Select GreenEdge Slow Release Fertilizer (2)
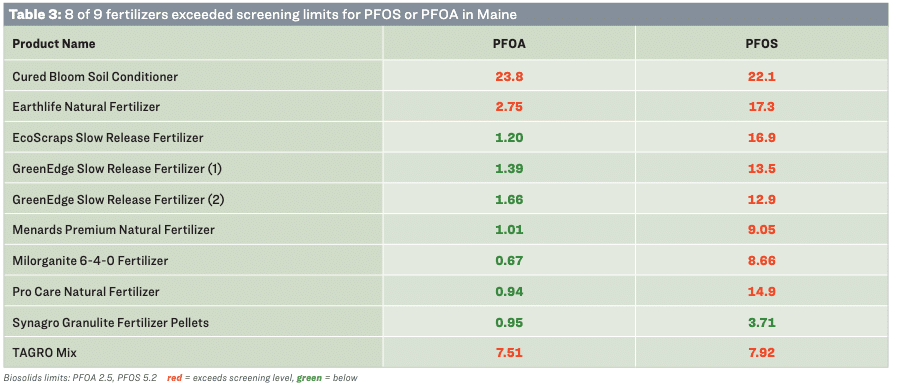 pyautogui.click(x=117, y=200)
